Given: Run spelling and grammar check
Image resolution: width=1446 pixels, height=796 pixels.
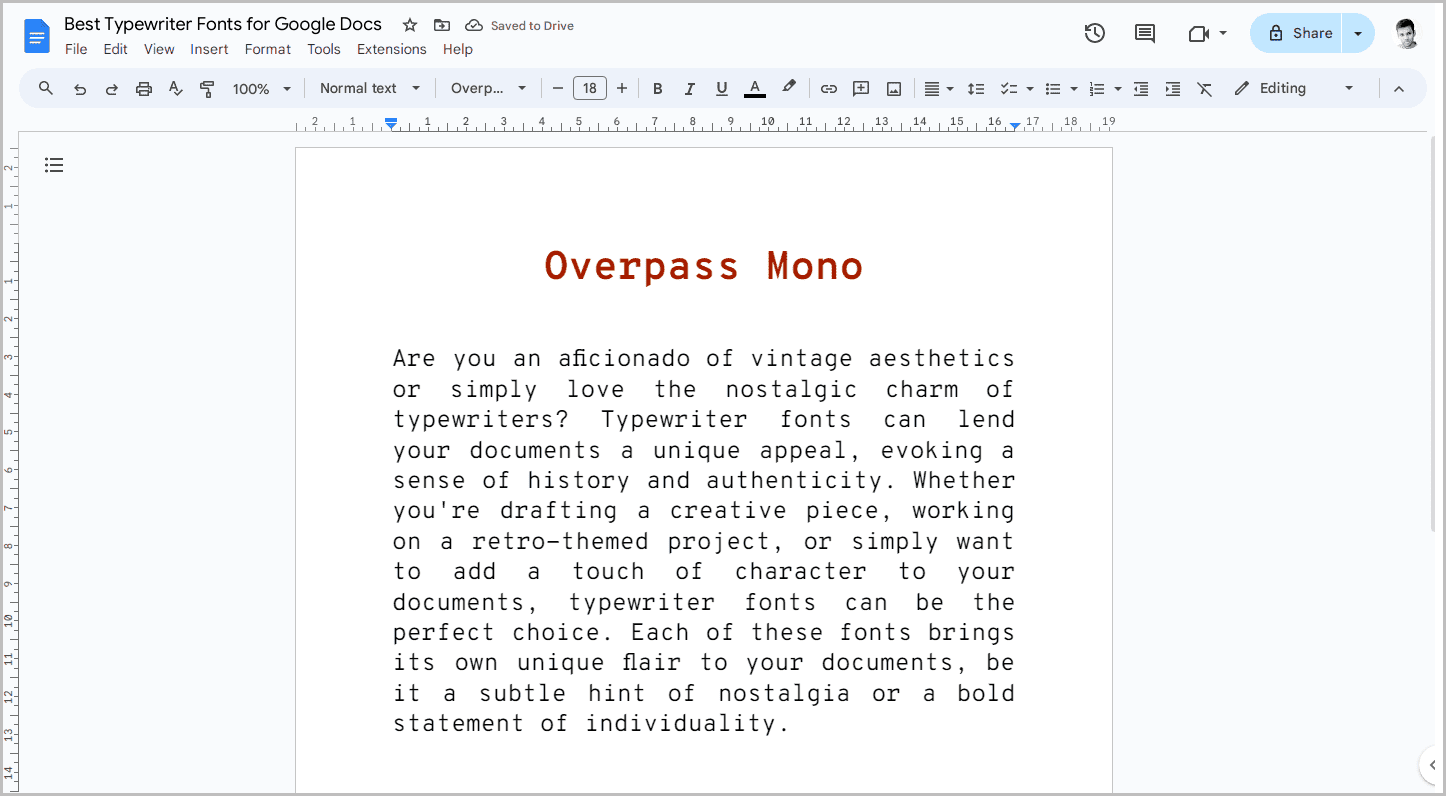Looking at the screenshot, I should [x=176, y=89].
